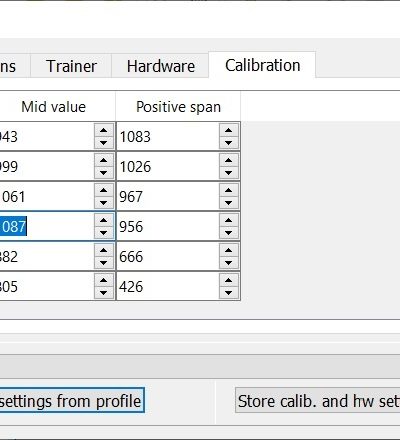Open the Hardware tab

(161, 66)
